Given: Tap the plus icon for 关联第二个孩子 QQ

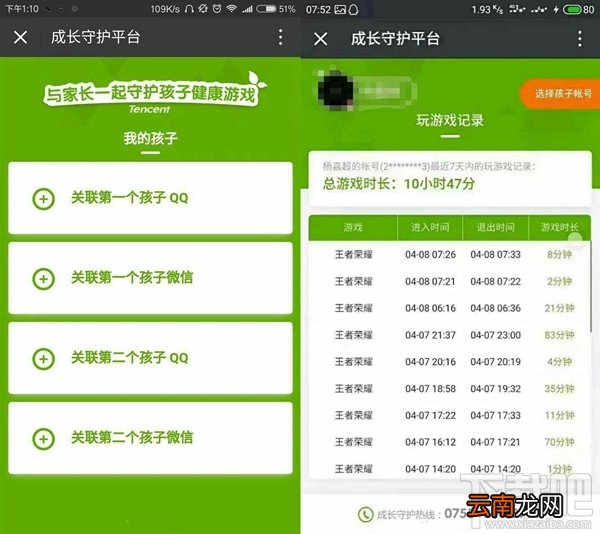Looking at the screenshot, I should click(44, 359).
